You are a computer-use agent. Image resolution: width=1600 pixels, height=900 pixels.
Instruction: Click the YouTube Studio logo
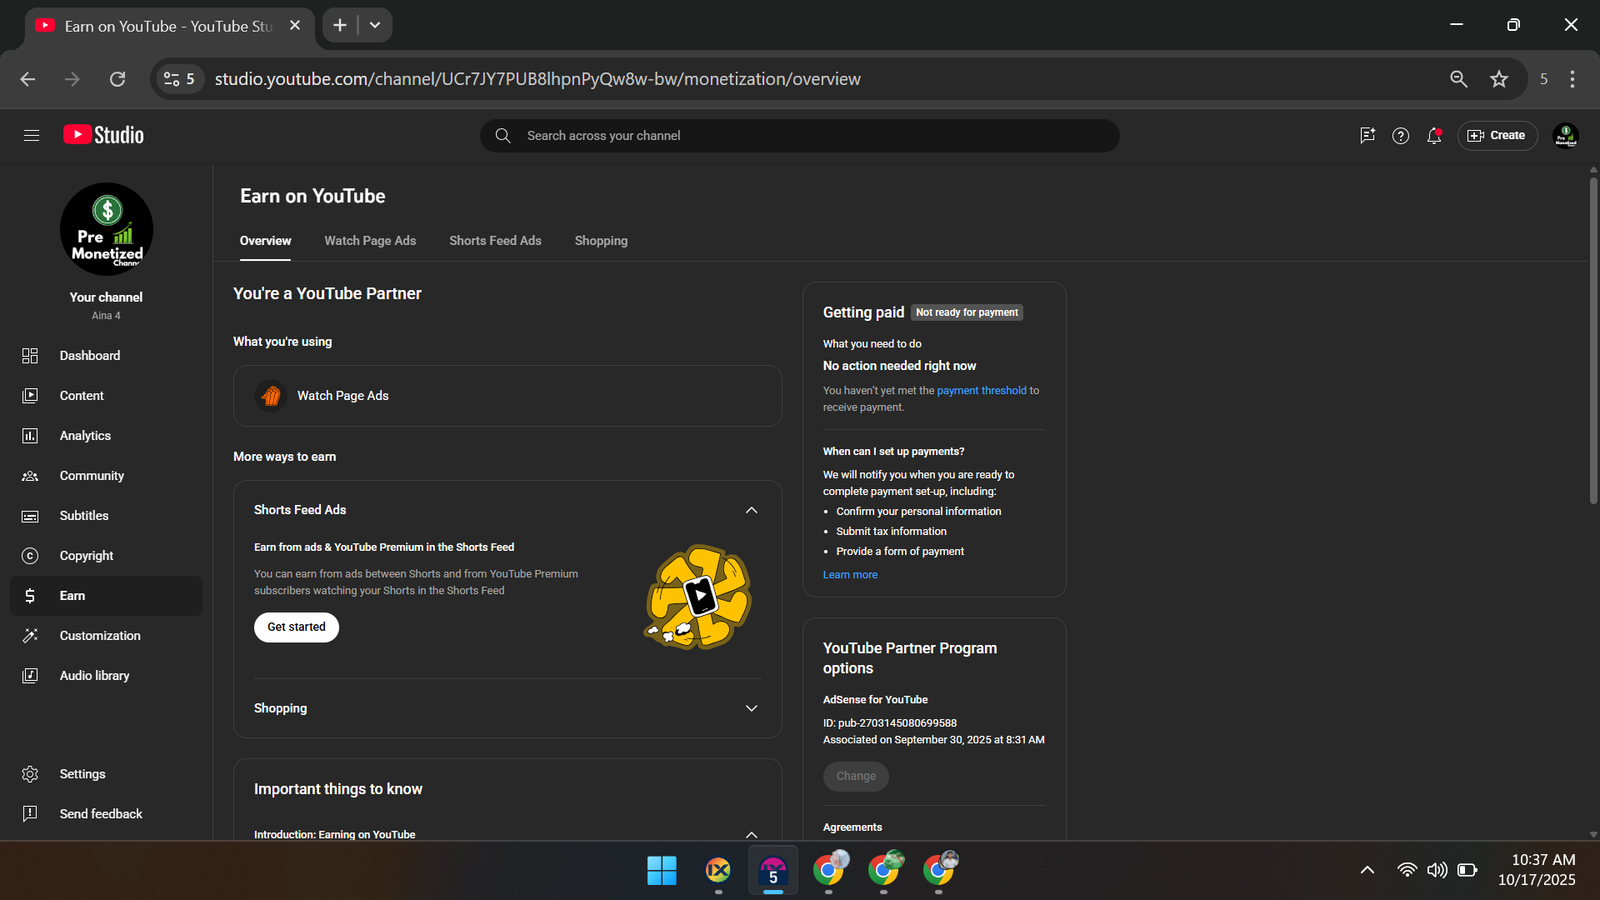[104, 135]
